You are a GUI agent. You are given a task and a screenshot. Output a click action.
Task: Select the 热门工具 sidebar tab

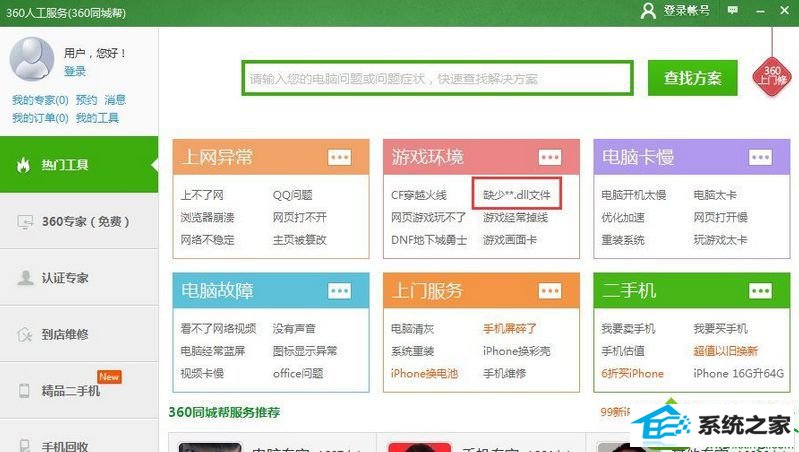point(79,165)
